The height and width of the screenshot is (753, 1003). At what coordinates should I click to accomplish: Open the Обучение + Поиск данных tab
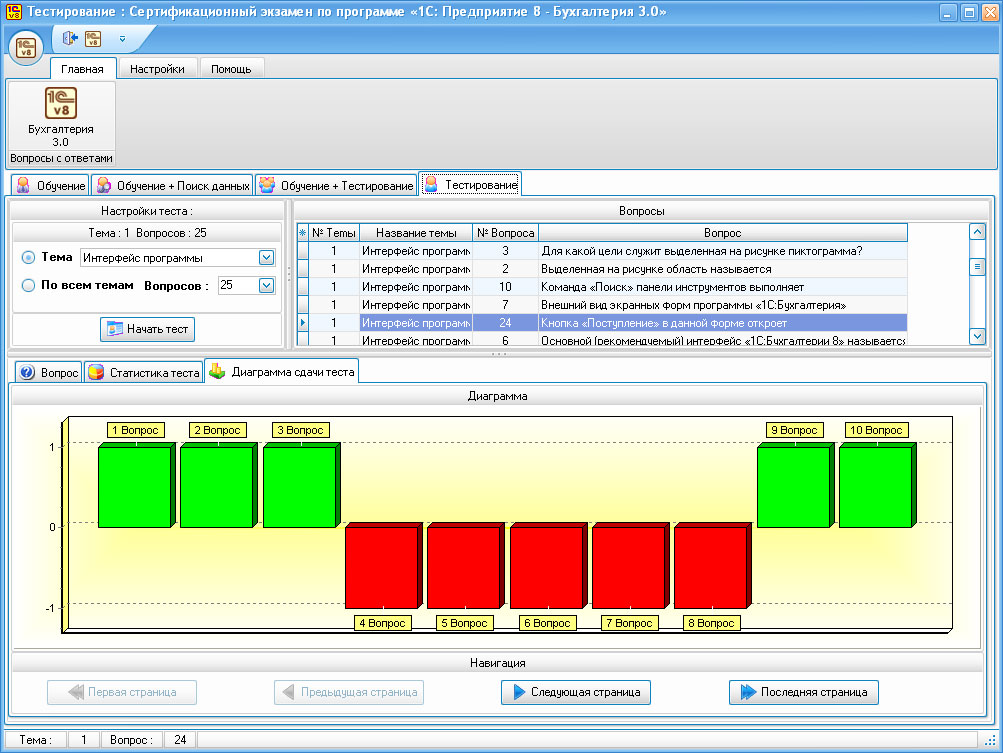coord(172,185)
